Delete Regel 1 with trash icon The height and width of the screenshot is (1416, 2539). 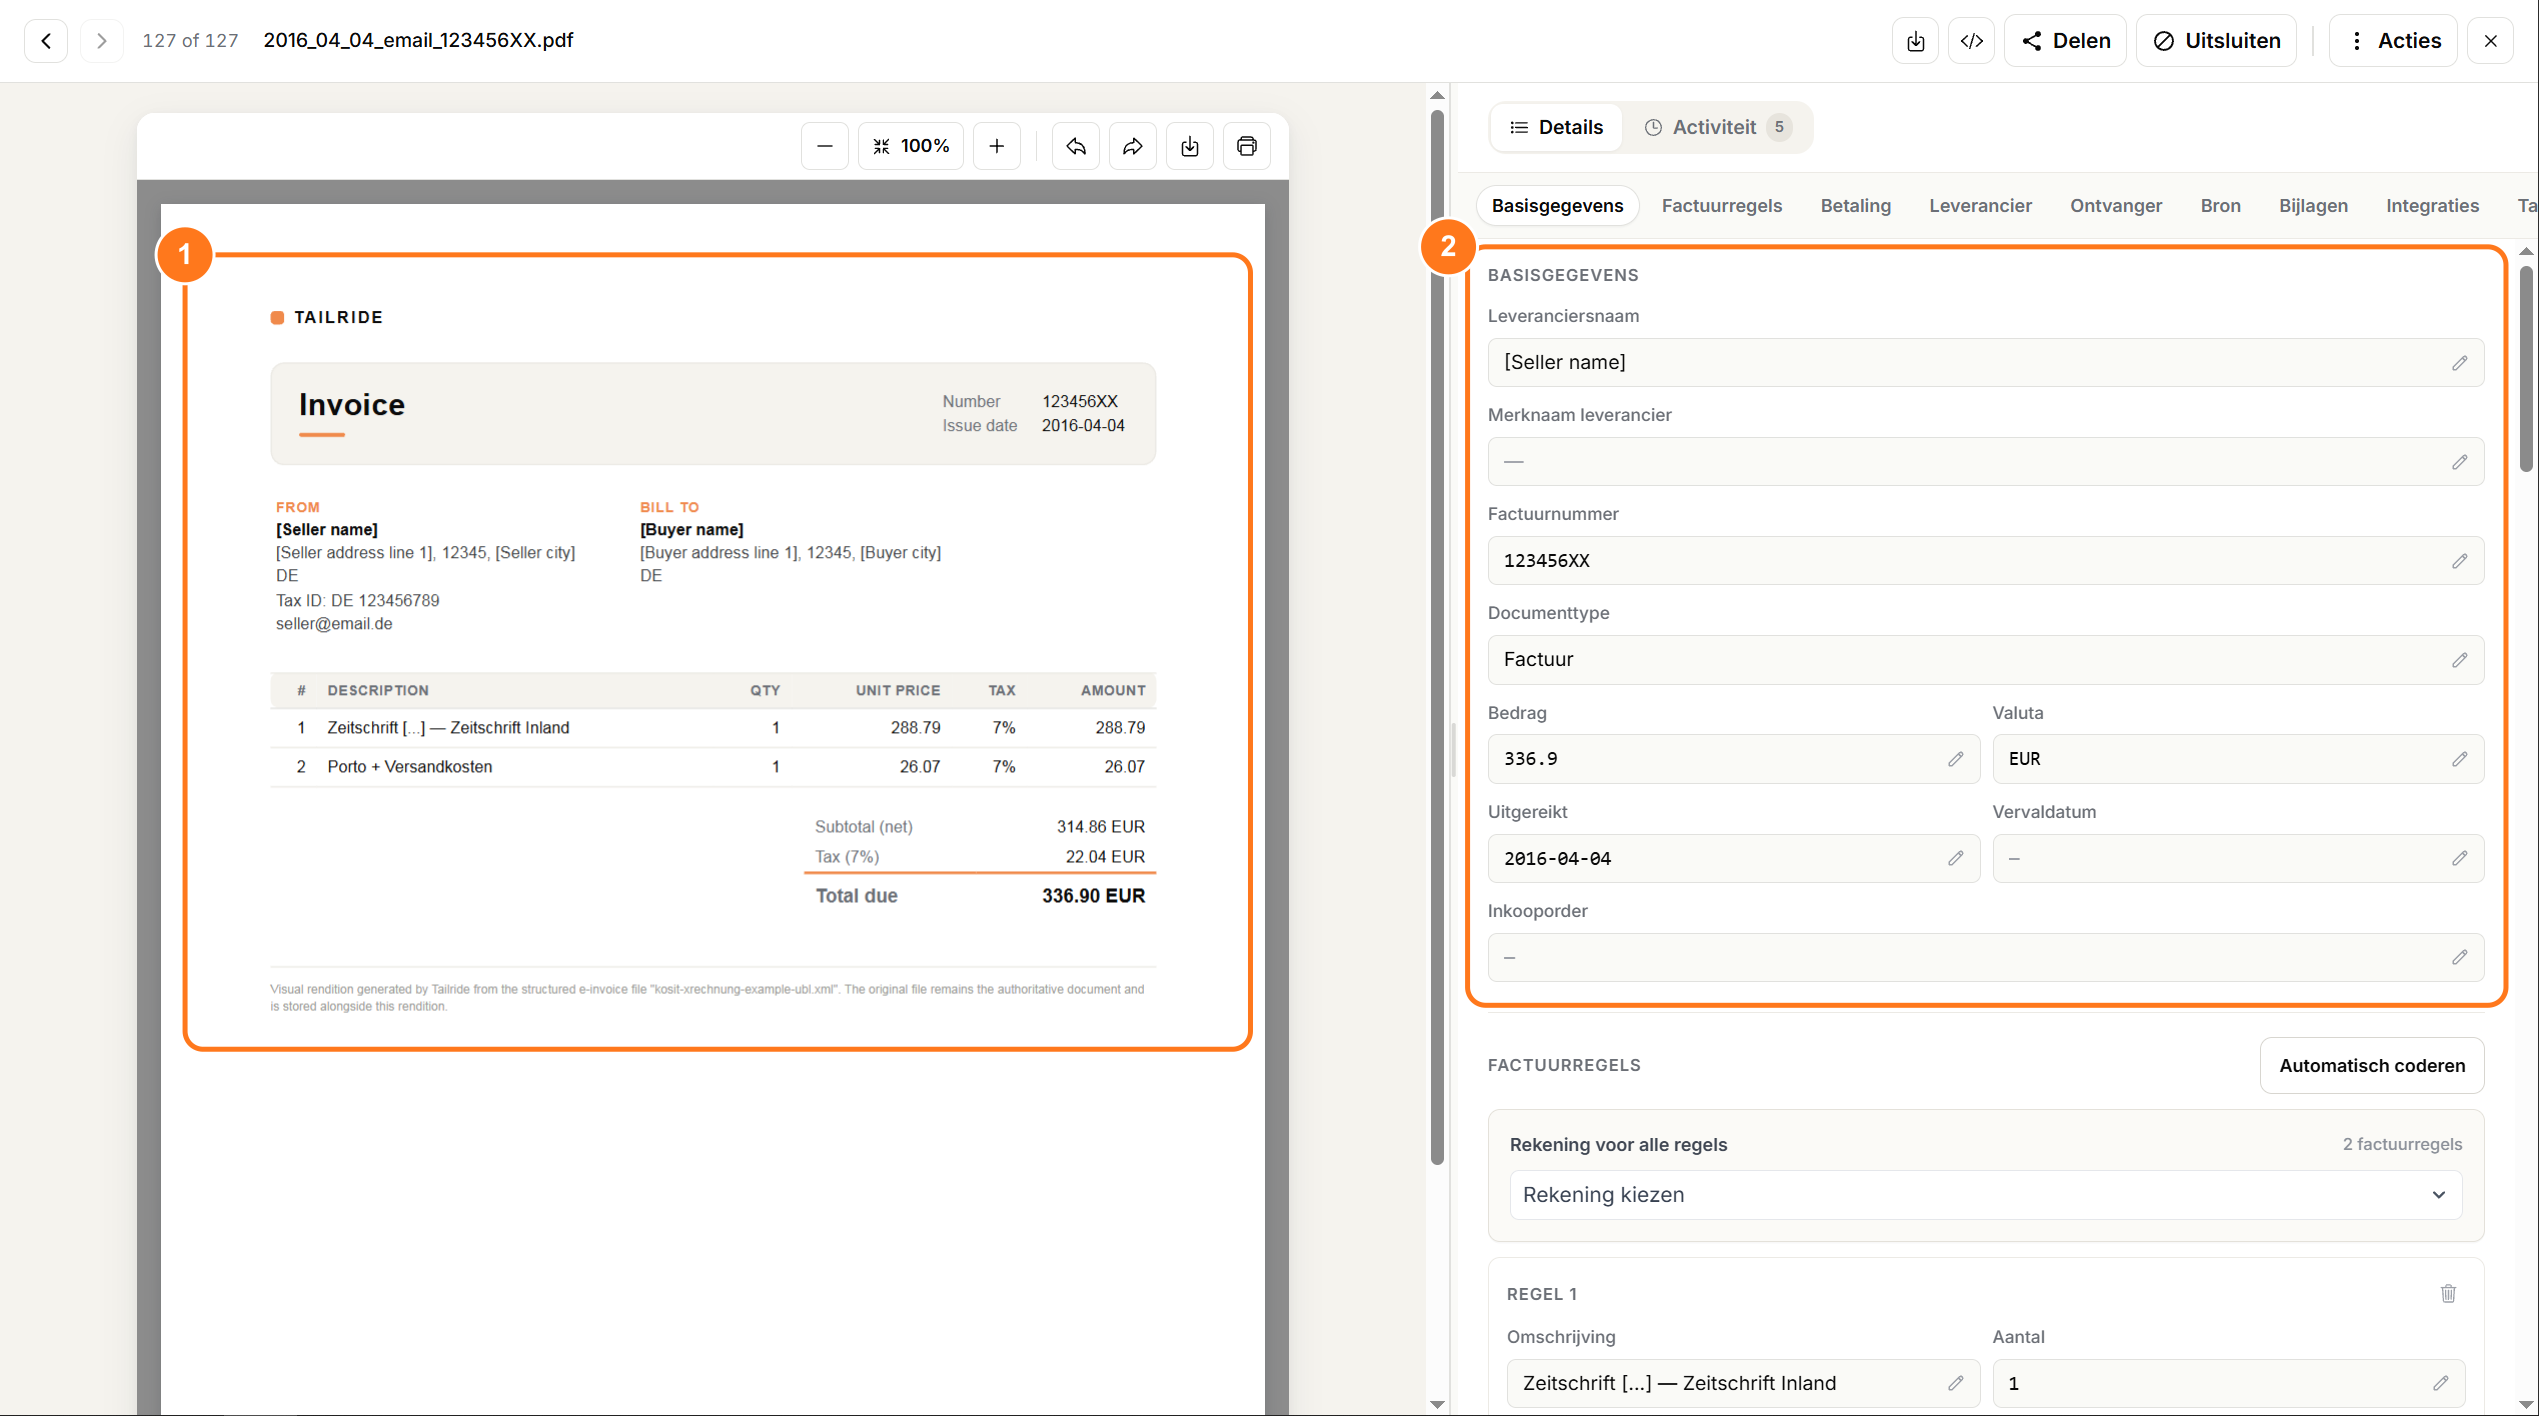[x=2447, y=1293]
